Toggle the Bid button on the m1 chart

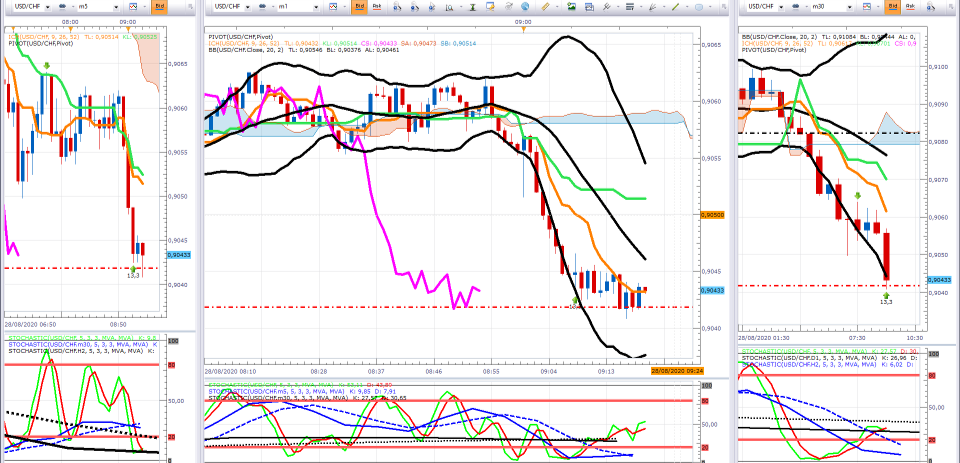359,6
